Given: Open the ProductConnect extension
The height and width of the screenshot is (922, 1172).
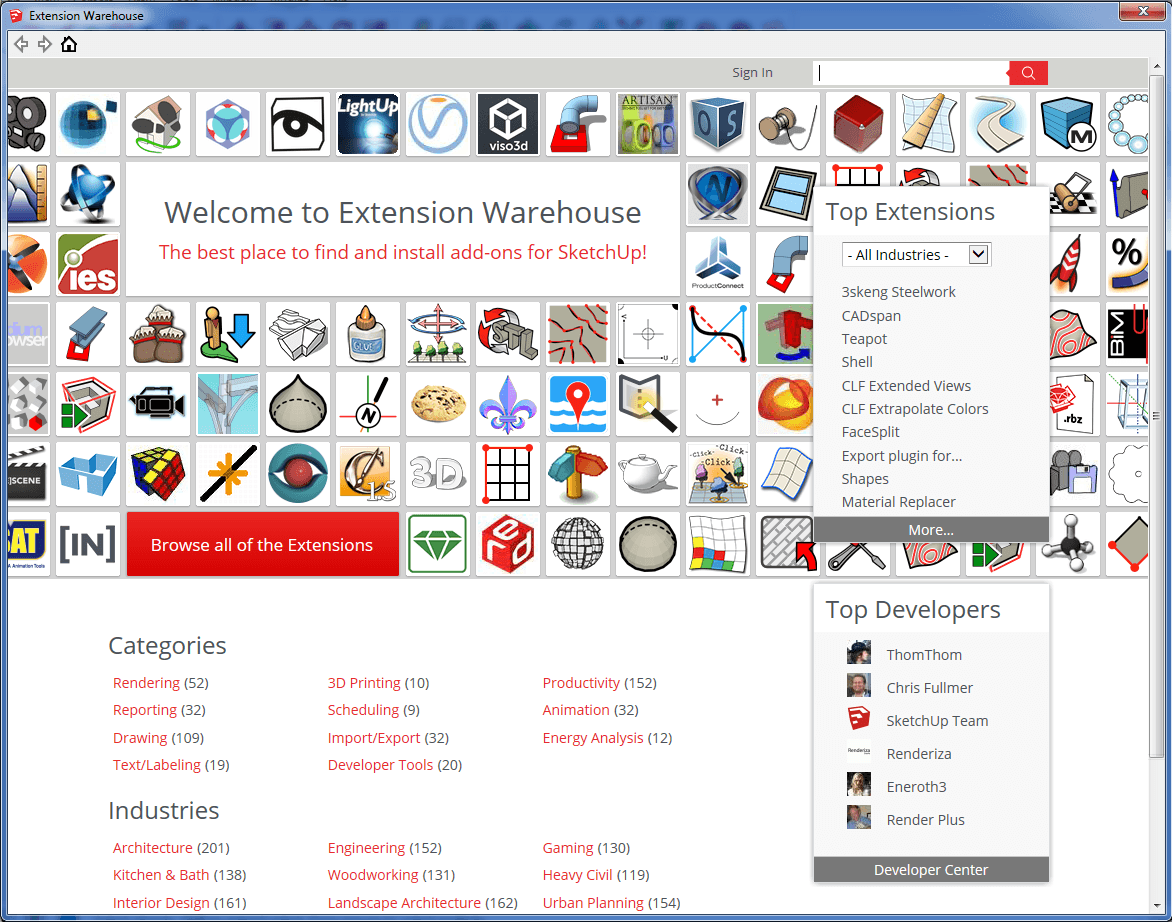Looking at the screenshot, I should click(718, 264).
